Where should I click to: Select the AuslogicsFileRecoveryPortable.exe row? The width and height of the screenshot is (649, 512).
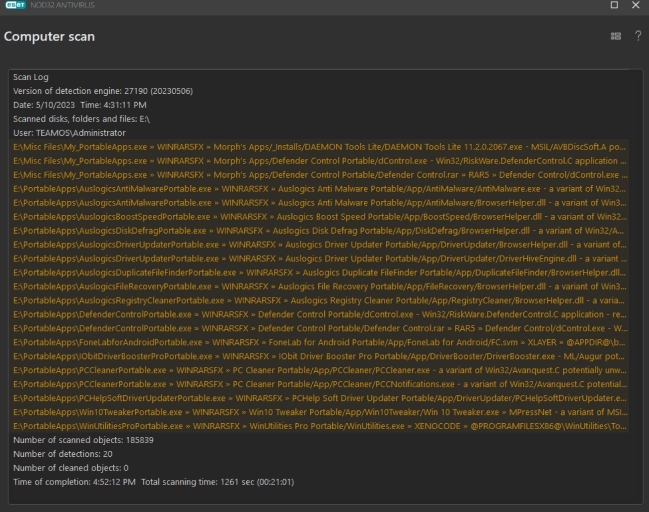(320, 286)
